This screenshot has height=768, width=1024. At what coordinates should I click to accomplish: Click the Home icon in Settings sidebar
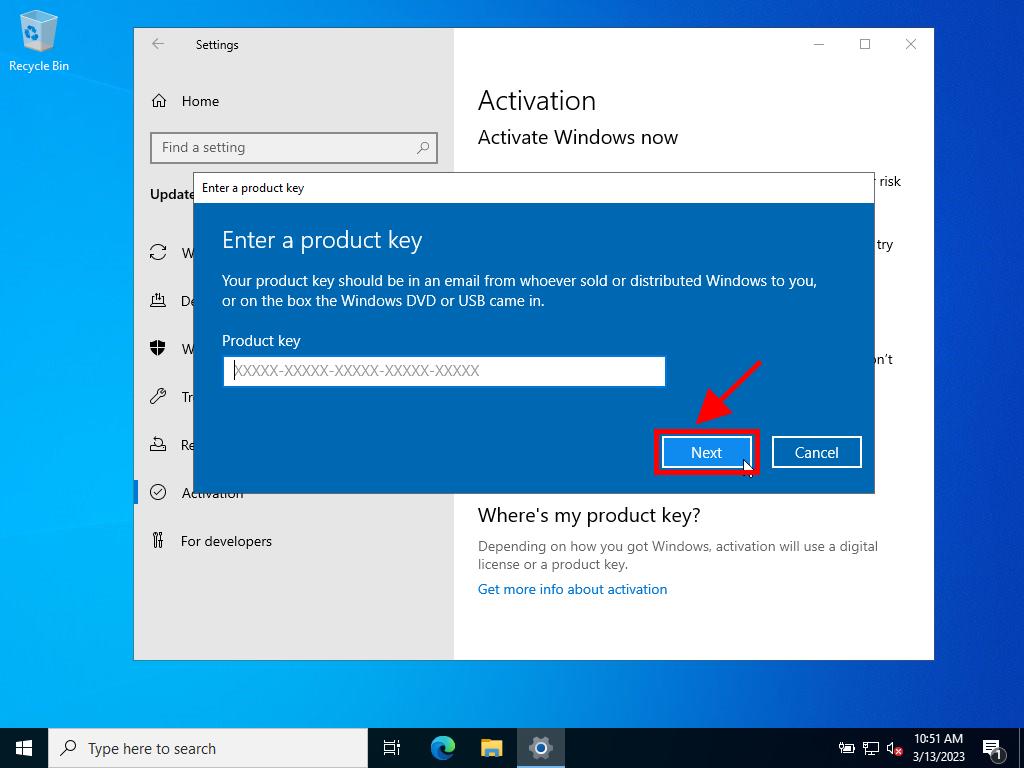coord(159,101)
